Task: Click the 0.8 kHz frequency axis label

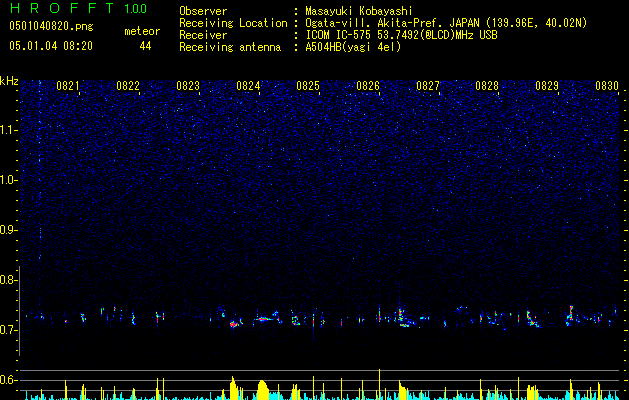Action: click(x=9, y=280)
